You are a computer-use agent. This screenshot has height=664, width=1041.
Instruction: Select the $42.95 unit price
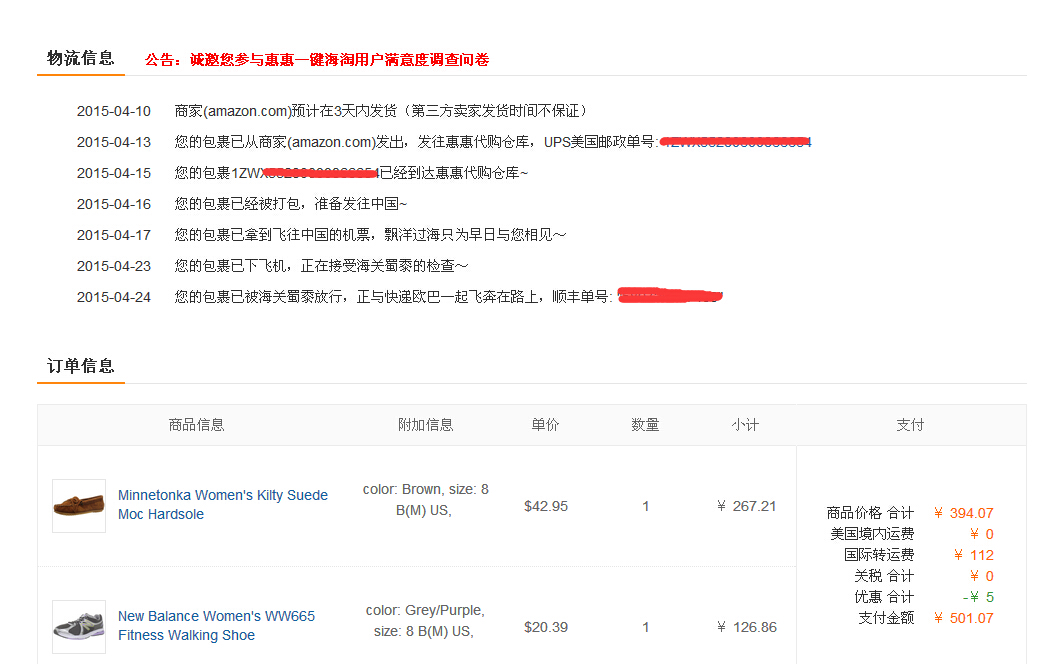546,506
